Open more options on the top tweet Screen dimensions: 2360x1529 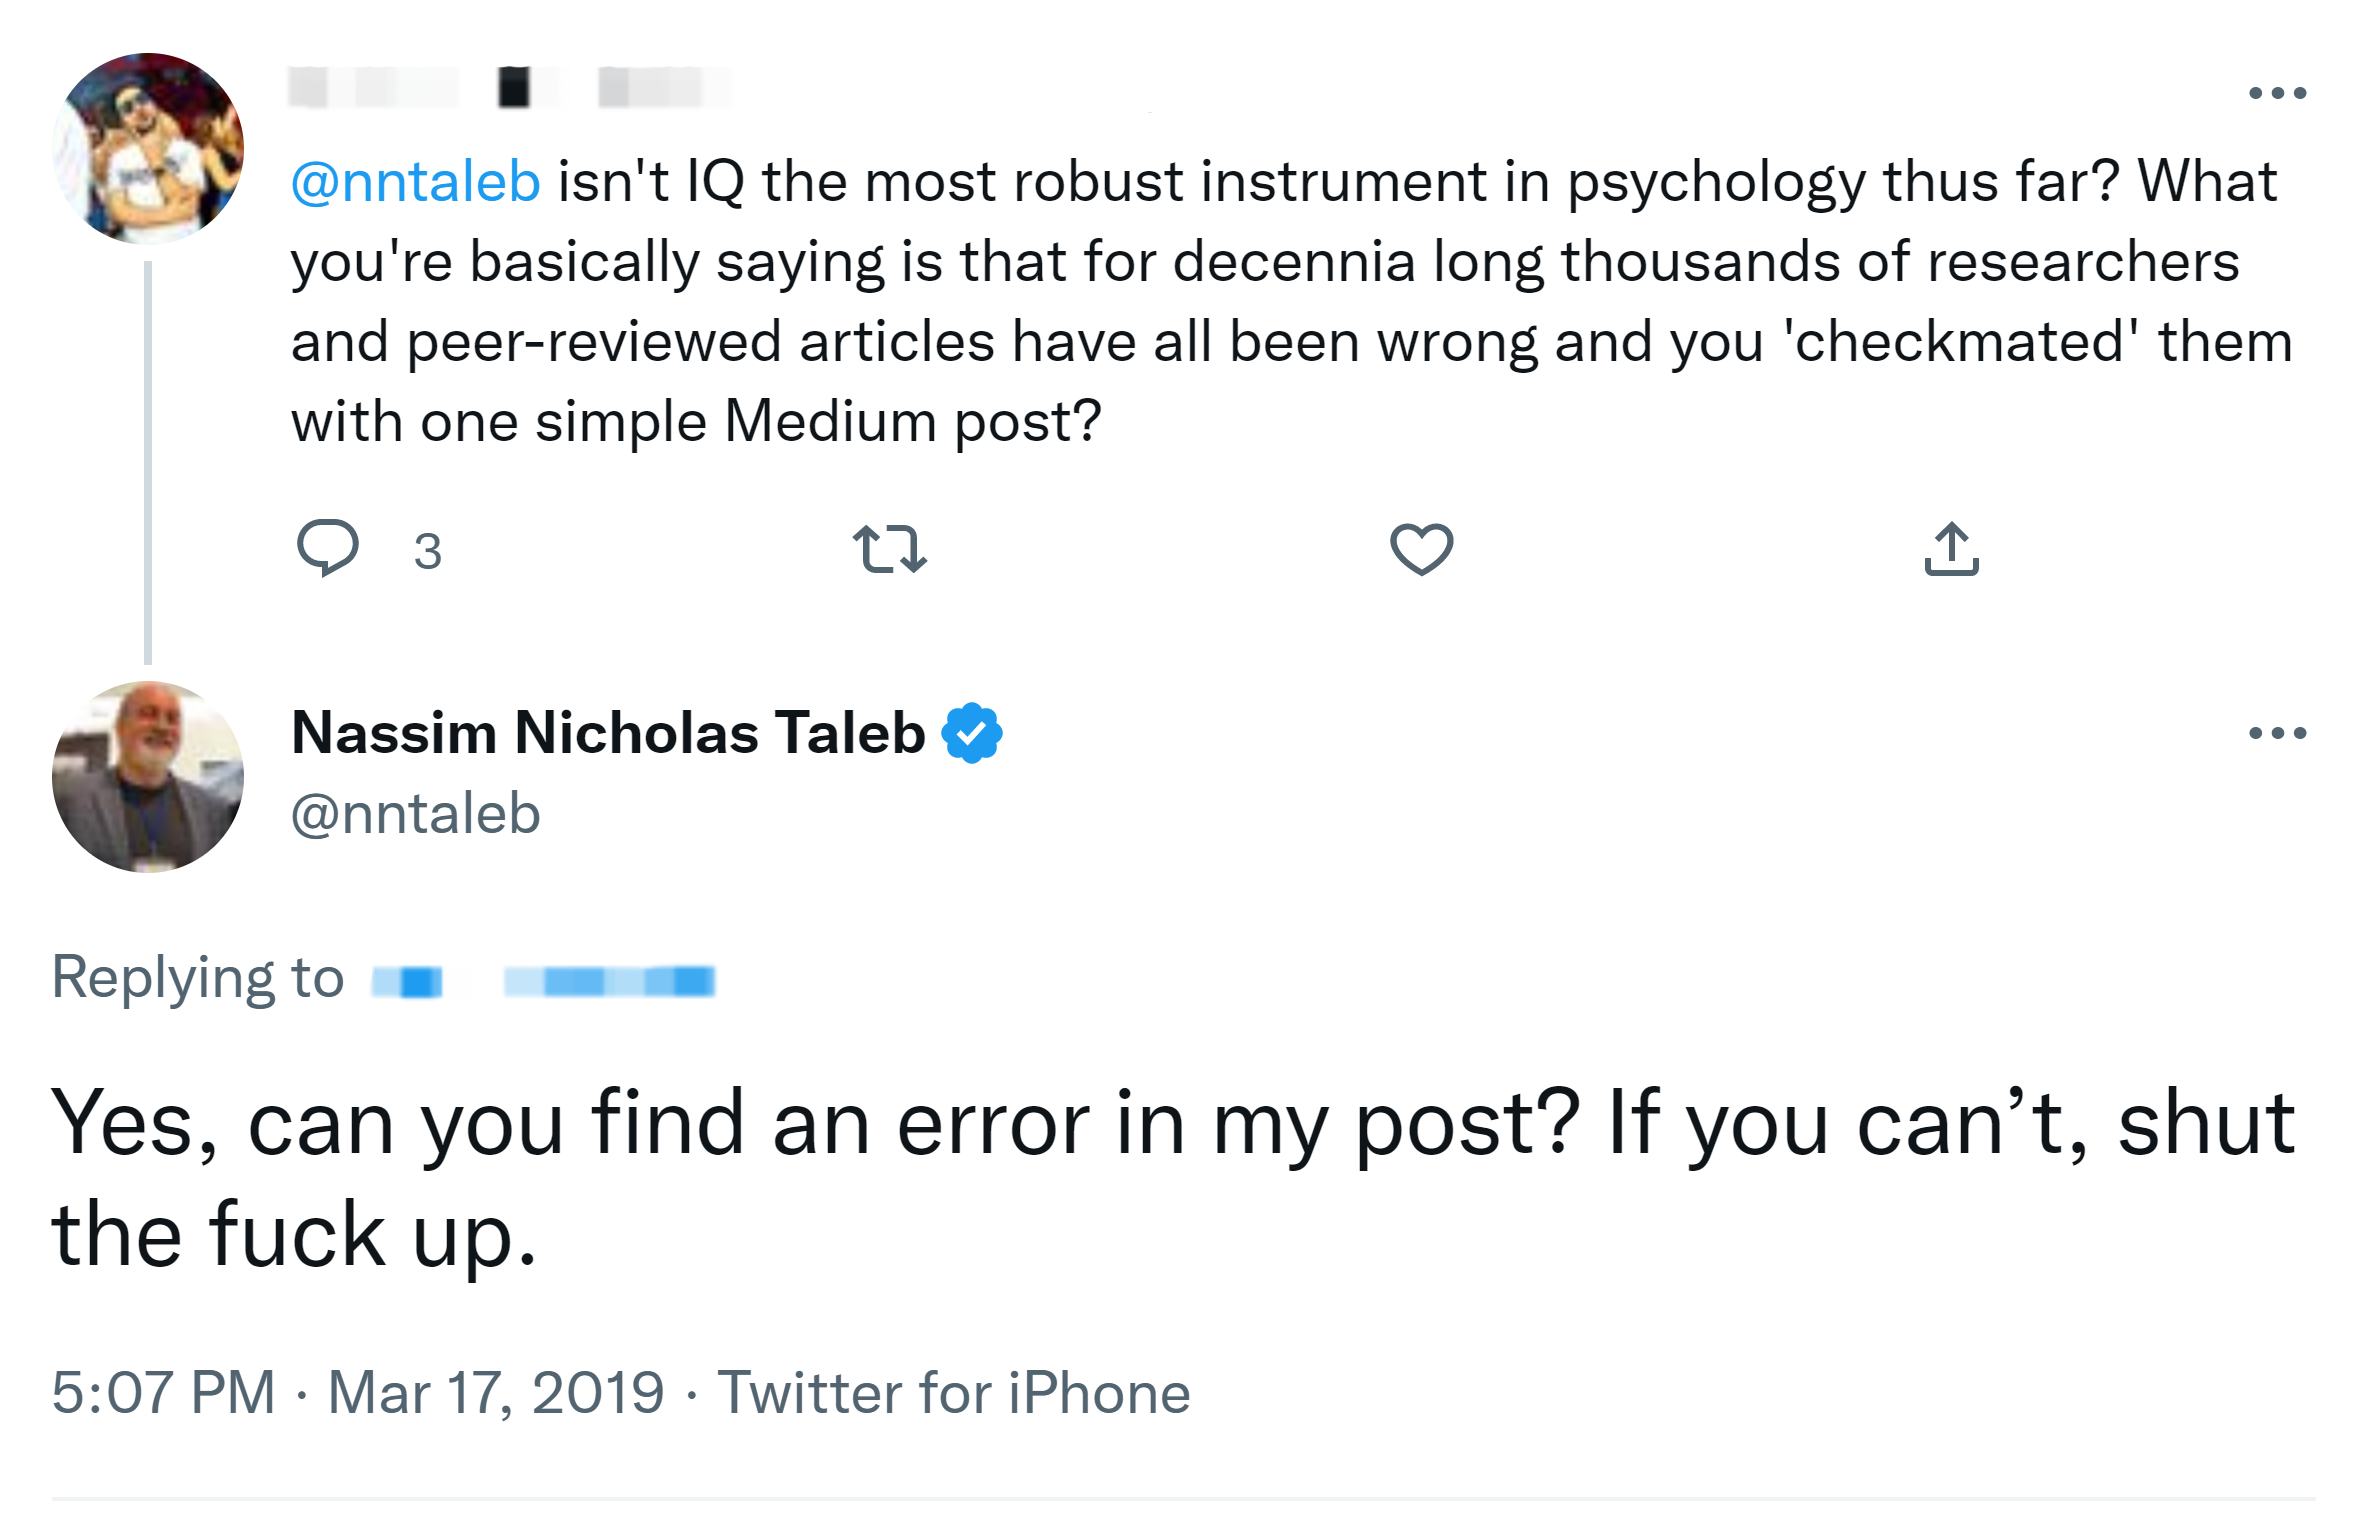pyautogui.click(x=2277, y=93)
